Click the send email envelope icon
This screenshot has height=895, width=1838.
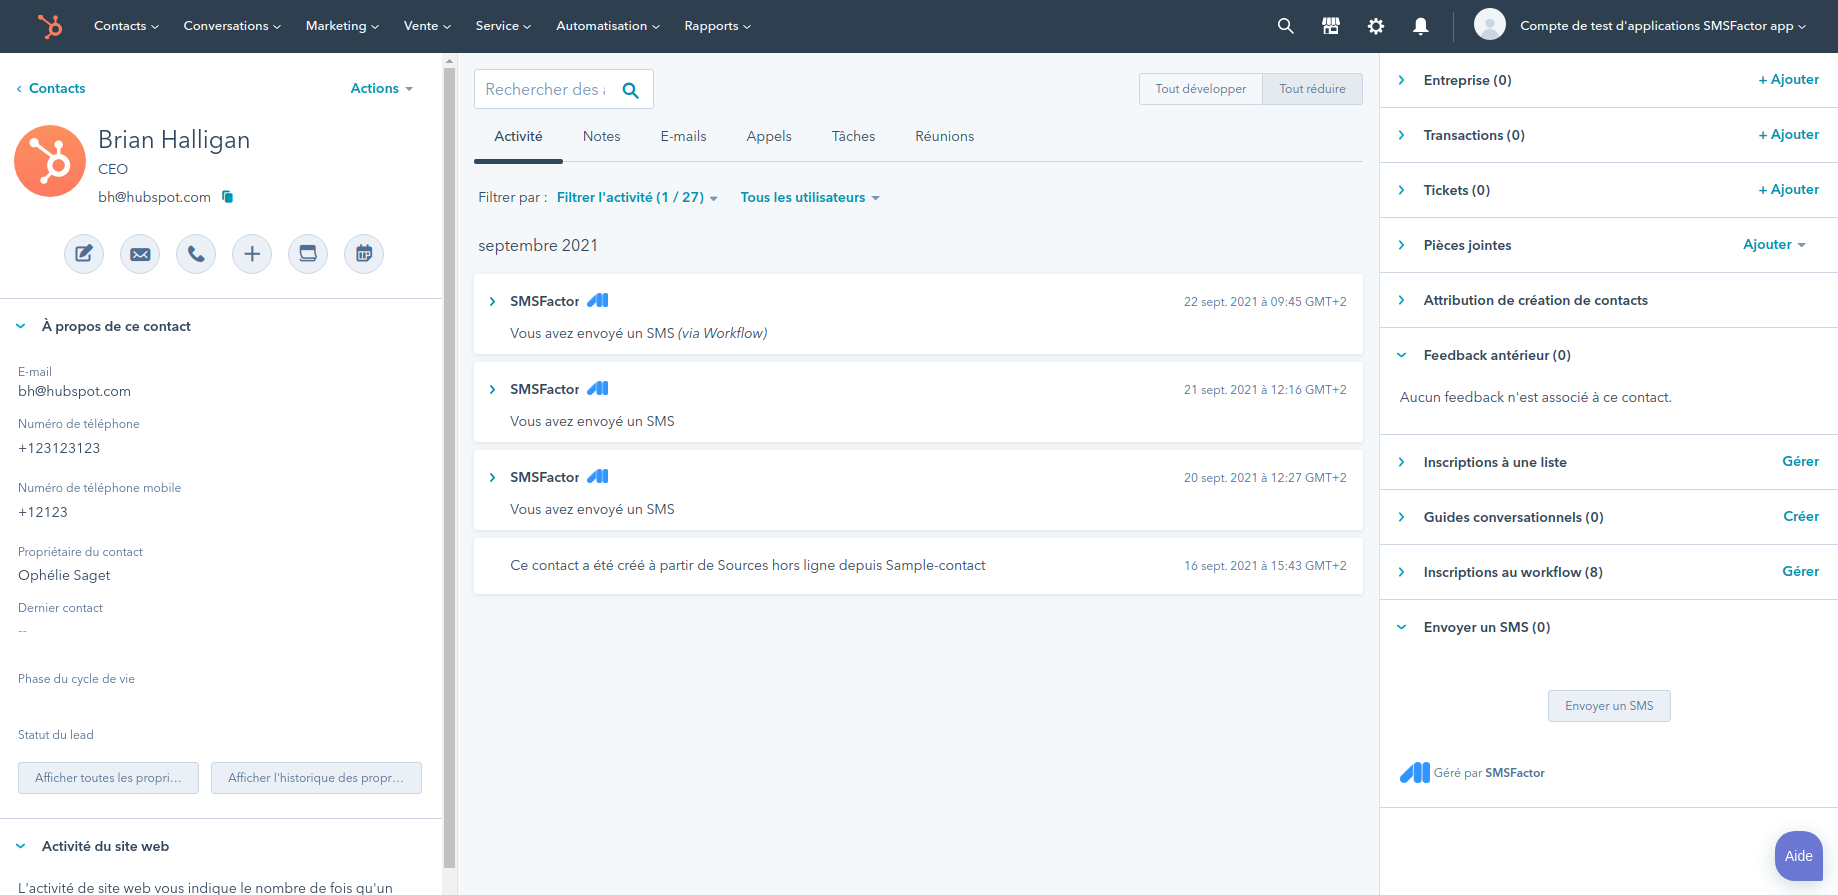point(140,254)
